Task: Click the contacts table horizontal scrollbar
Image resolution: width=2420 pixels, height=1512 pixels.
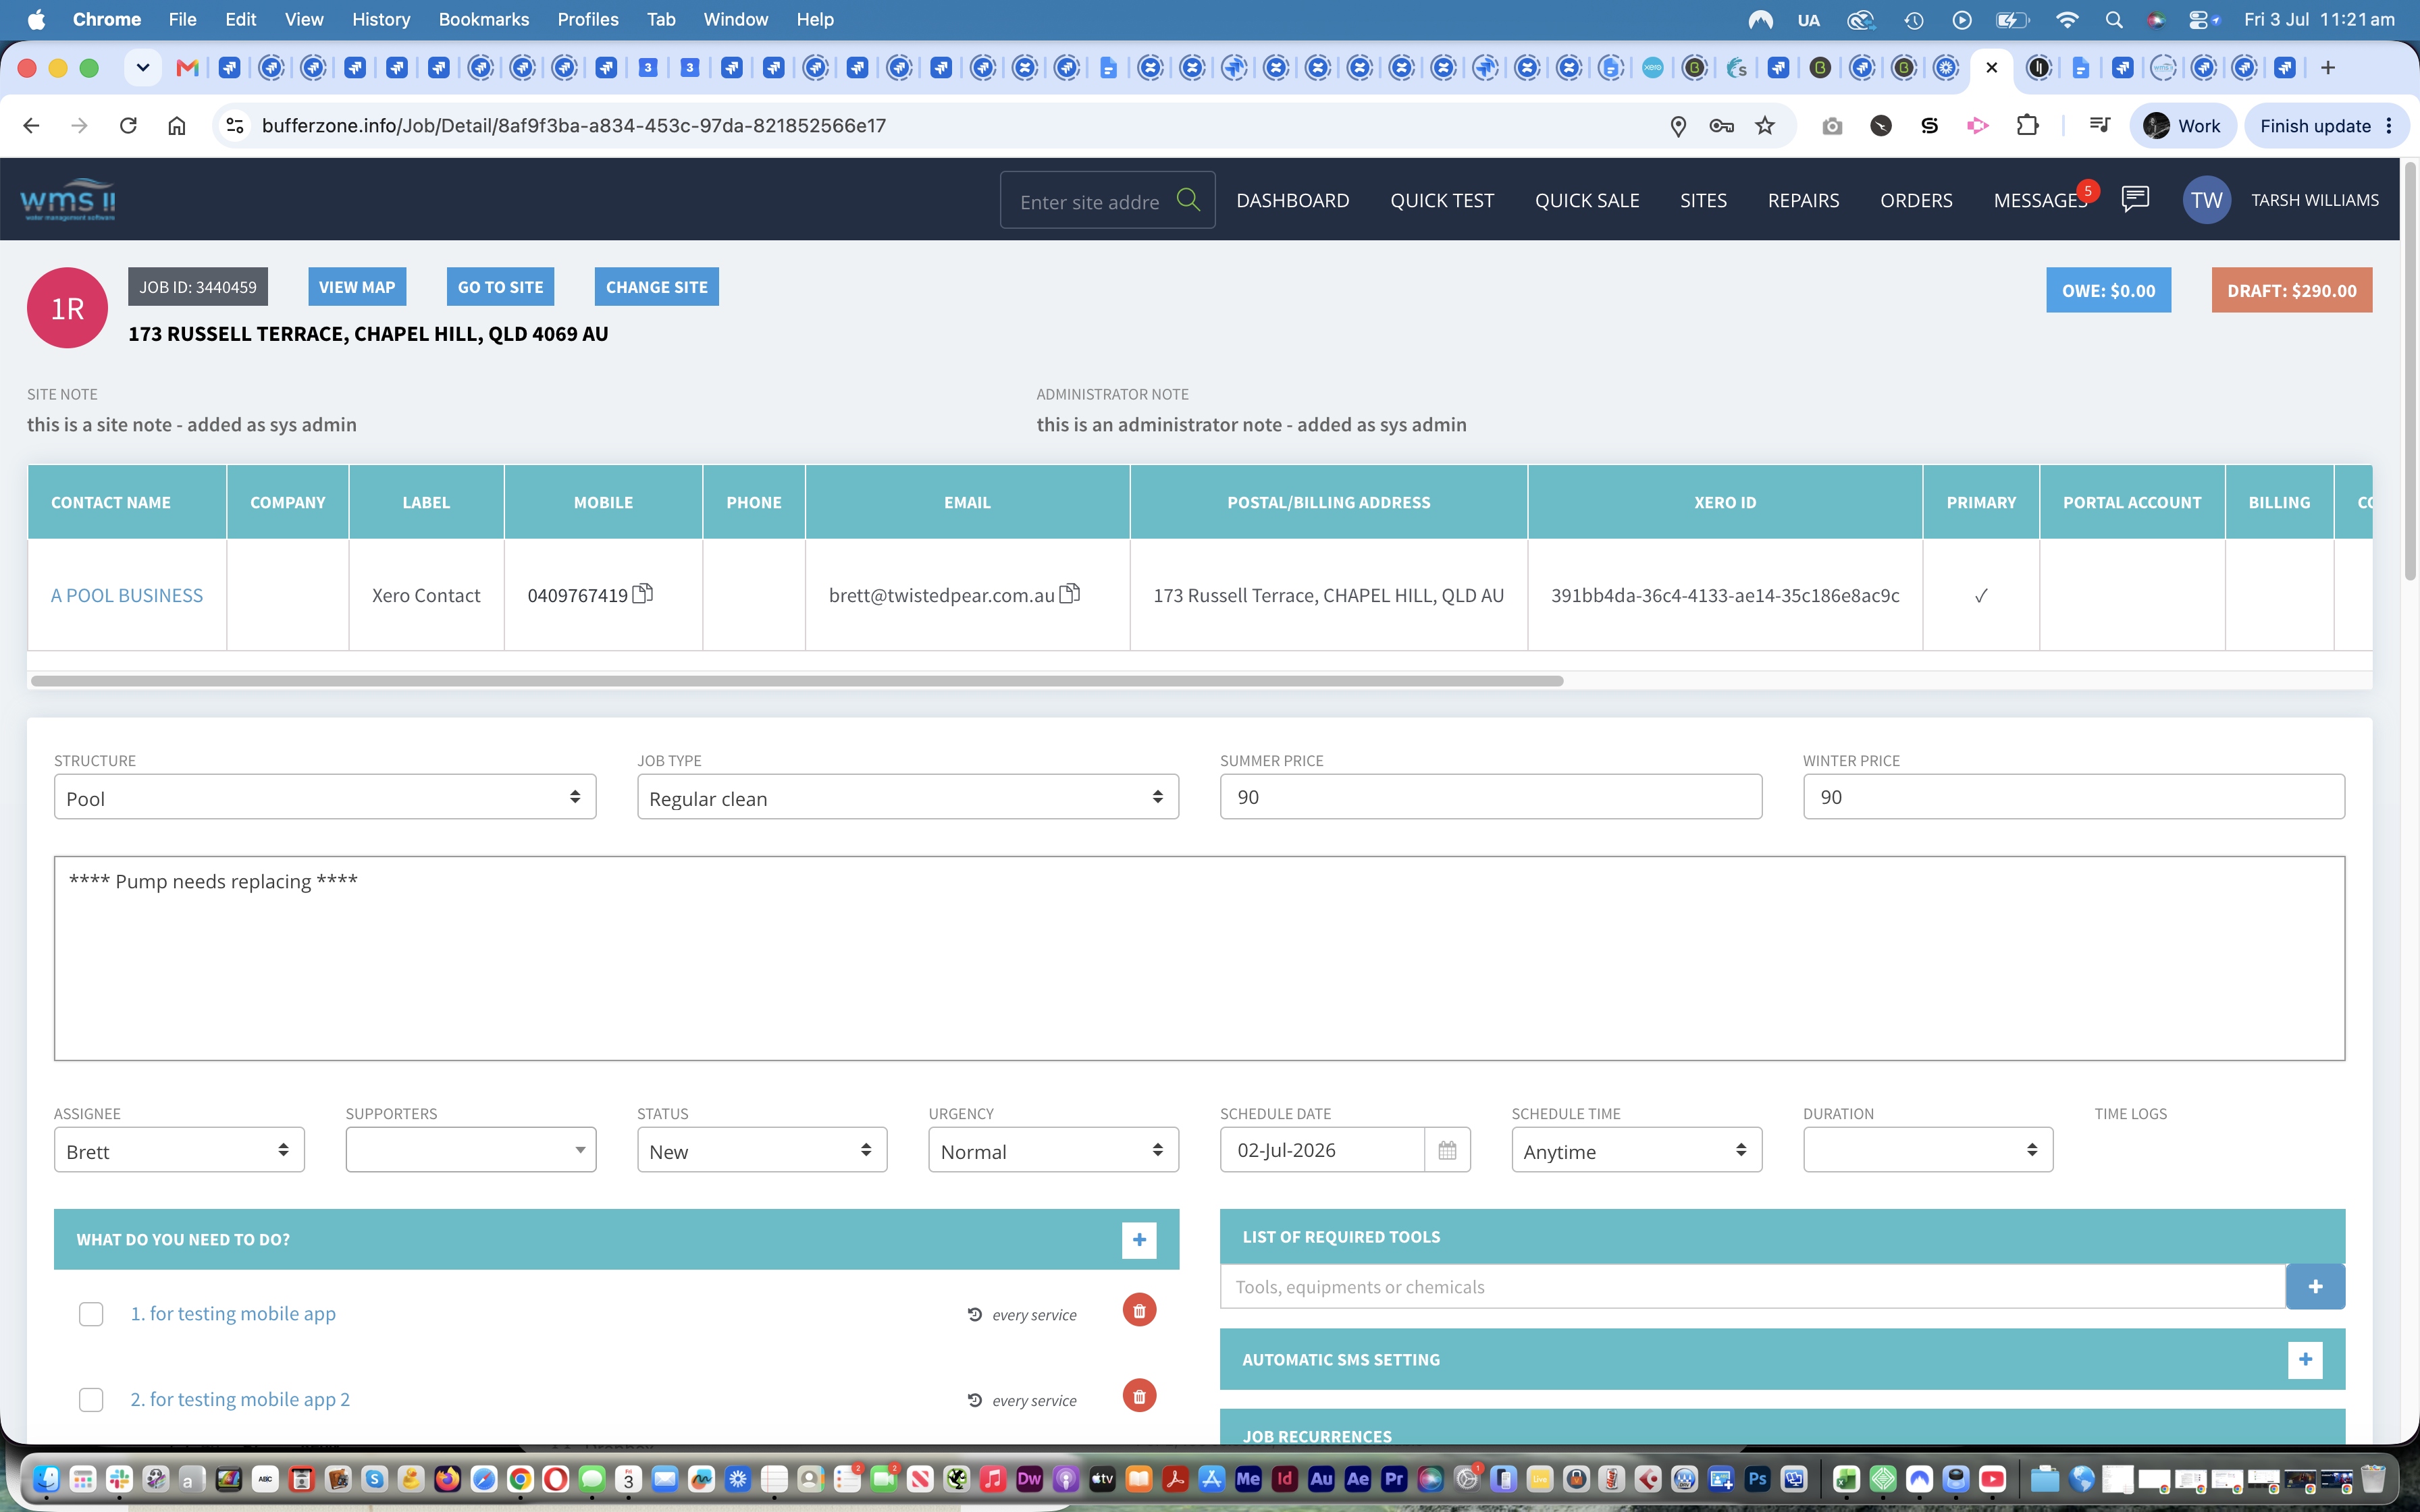Action: click(x=797, y=681)
